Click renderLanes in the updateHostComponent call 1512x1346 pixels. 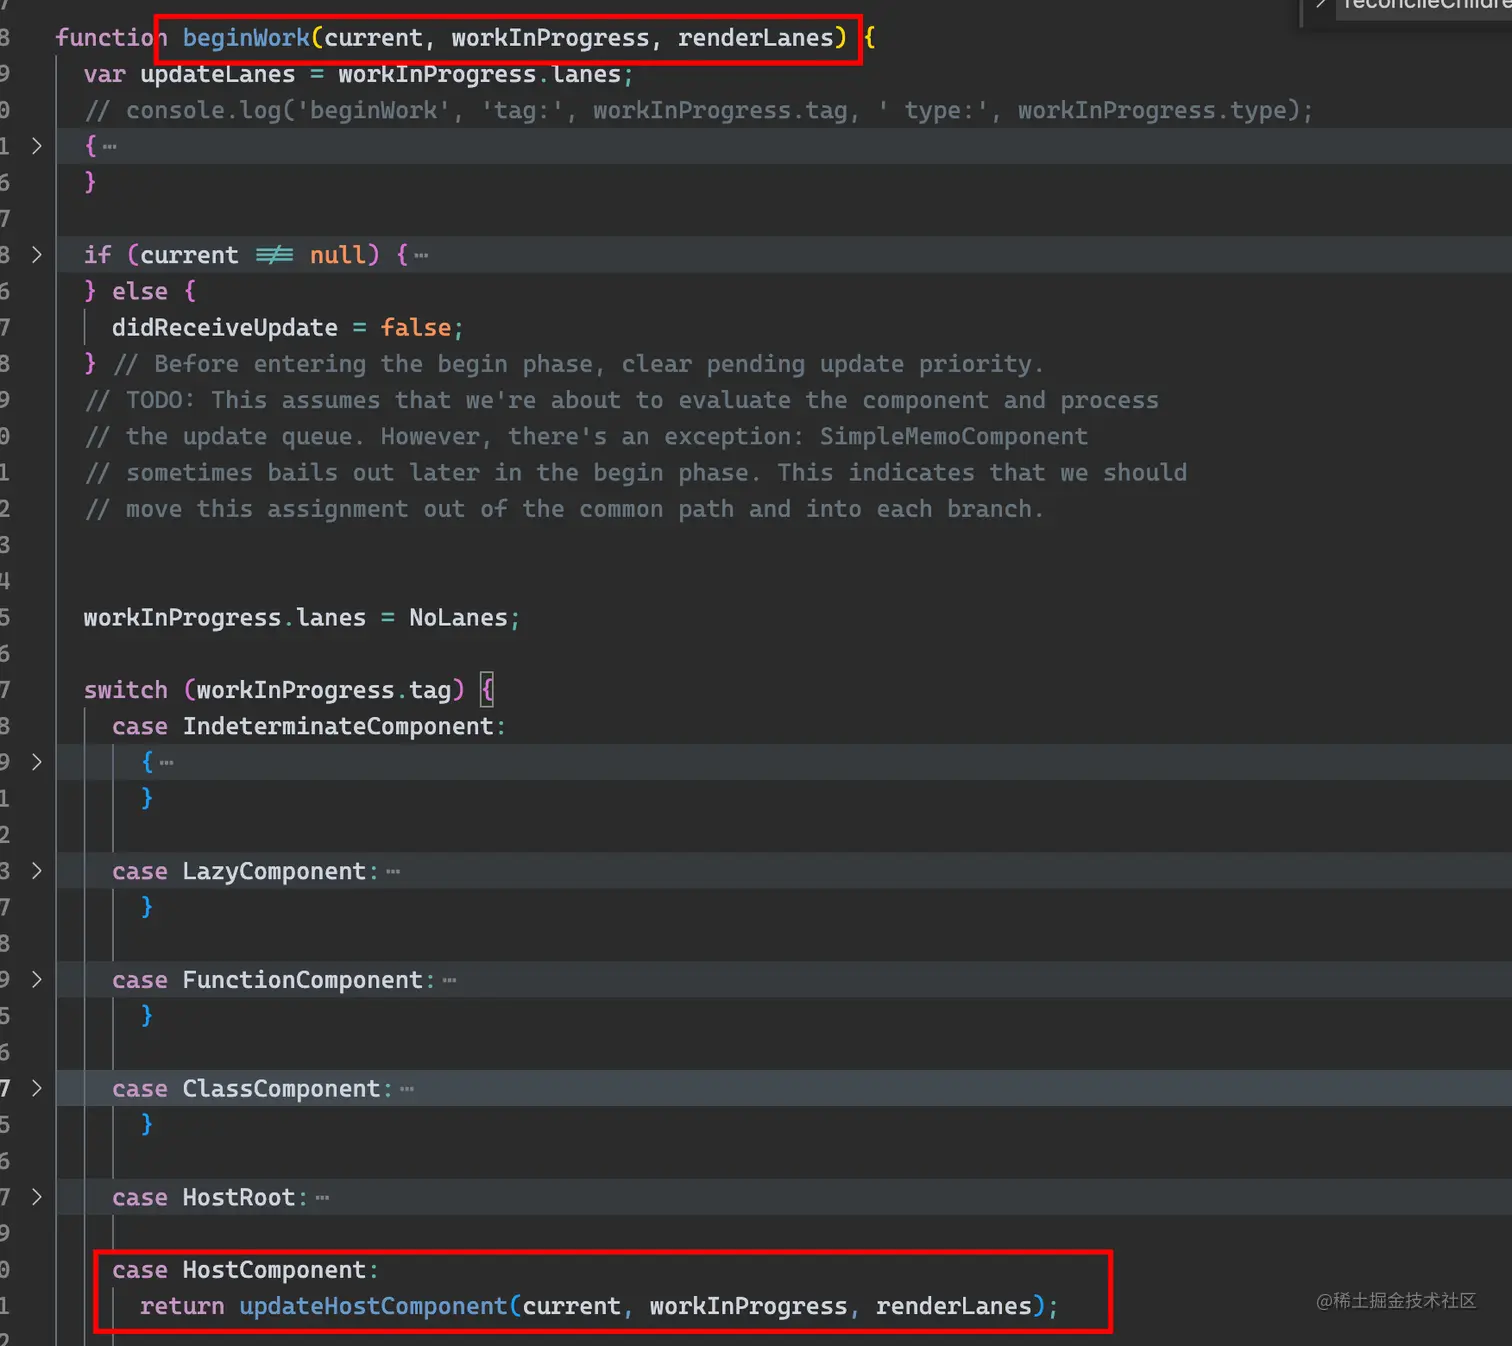(x=954, y=1306)
